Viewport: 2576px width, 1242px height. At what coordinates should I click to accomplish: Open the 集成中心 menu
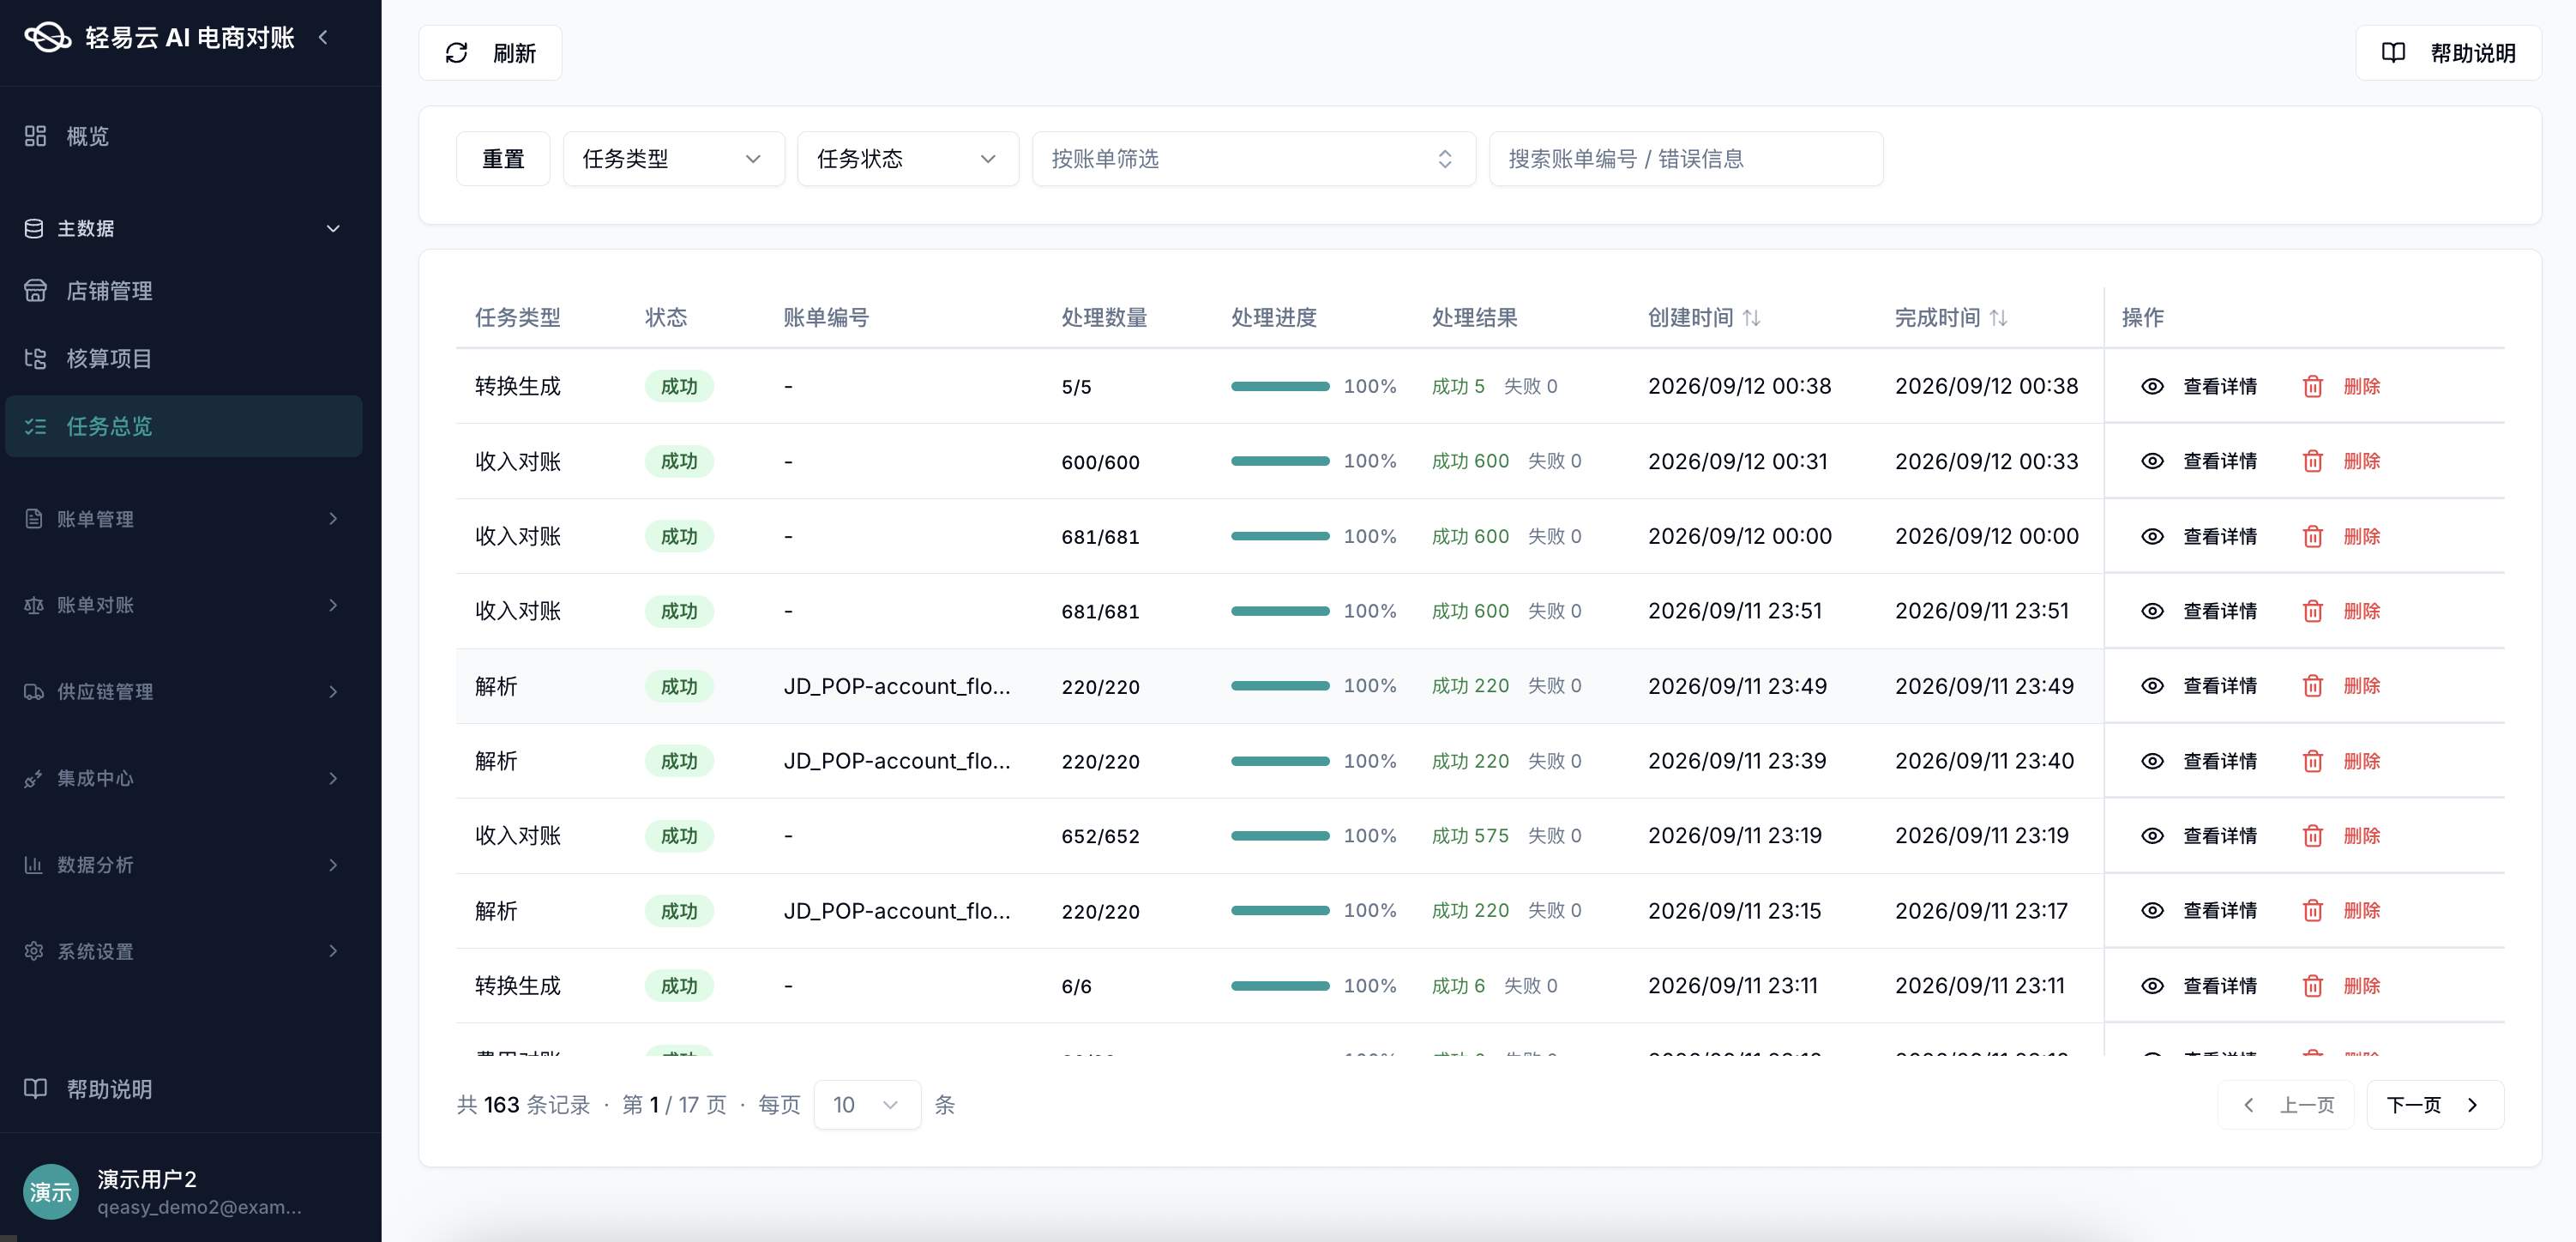pos(183,778)
